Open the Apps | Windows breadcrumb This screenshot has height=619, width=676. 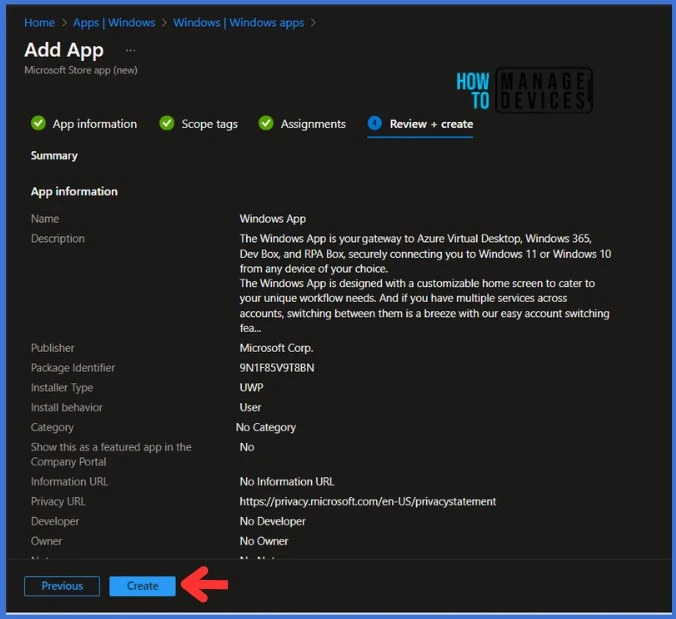[114, 22]
